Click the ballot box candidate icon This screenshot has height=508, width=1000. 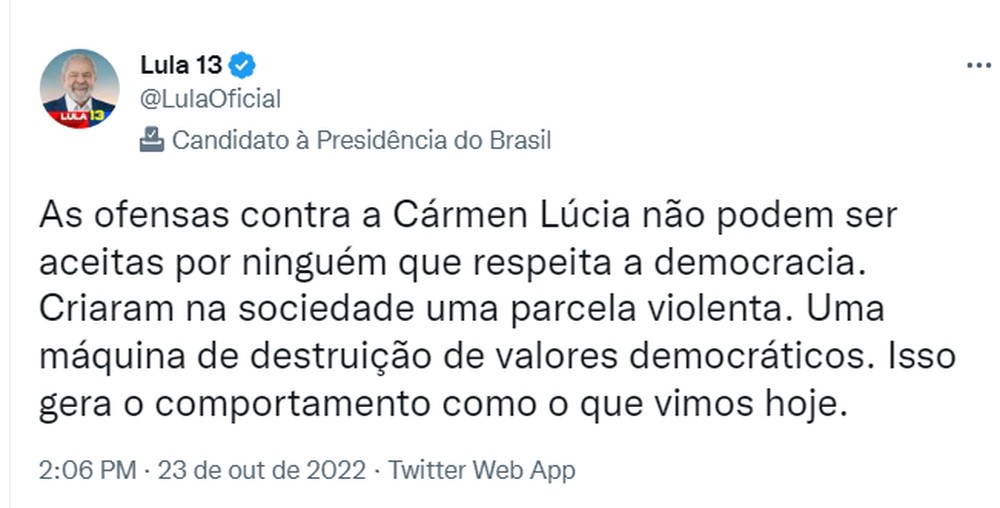pos(152,140)
